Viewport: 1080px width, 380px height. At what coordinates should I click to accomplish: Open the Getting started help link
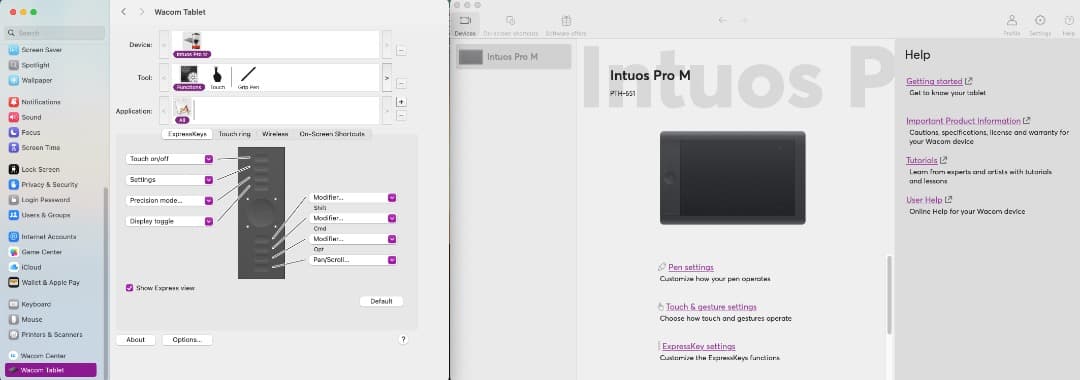pos(934,81)
